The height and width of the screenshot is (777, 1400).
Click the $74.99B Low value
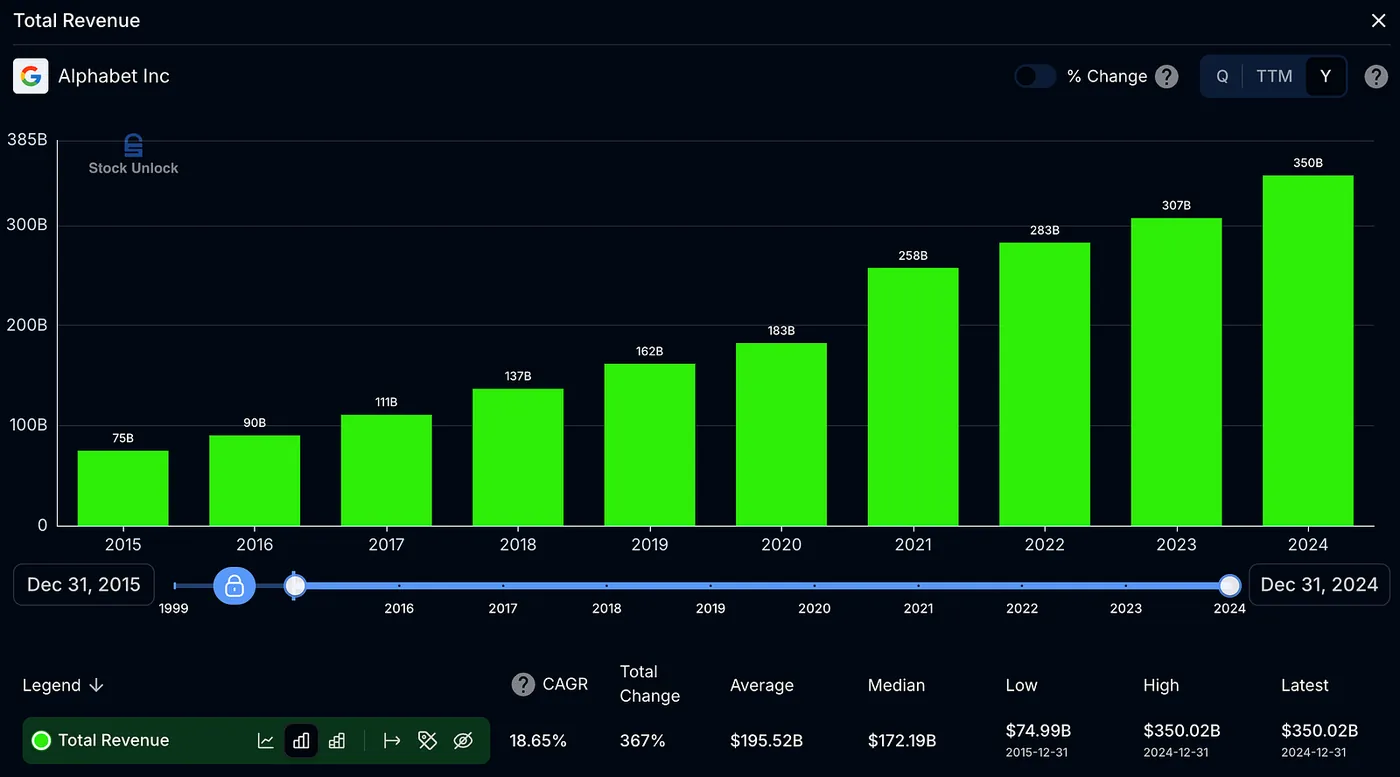[1039, 731]
